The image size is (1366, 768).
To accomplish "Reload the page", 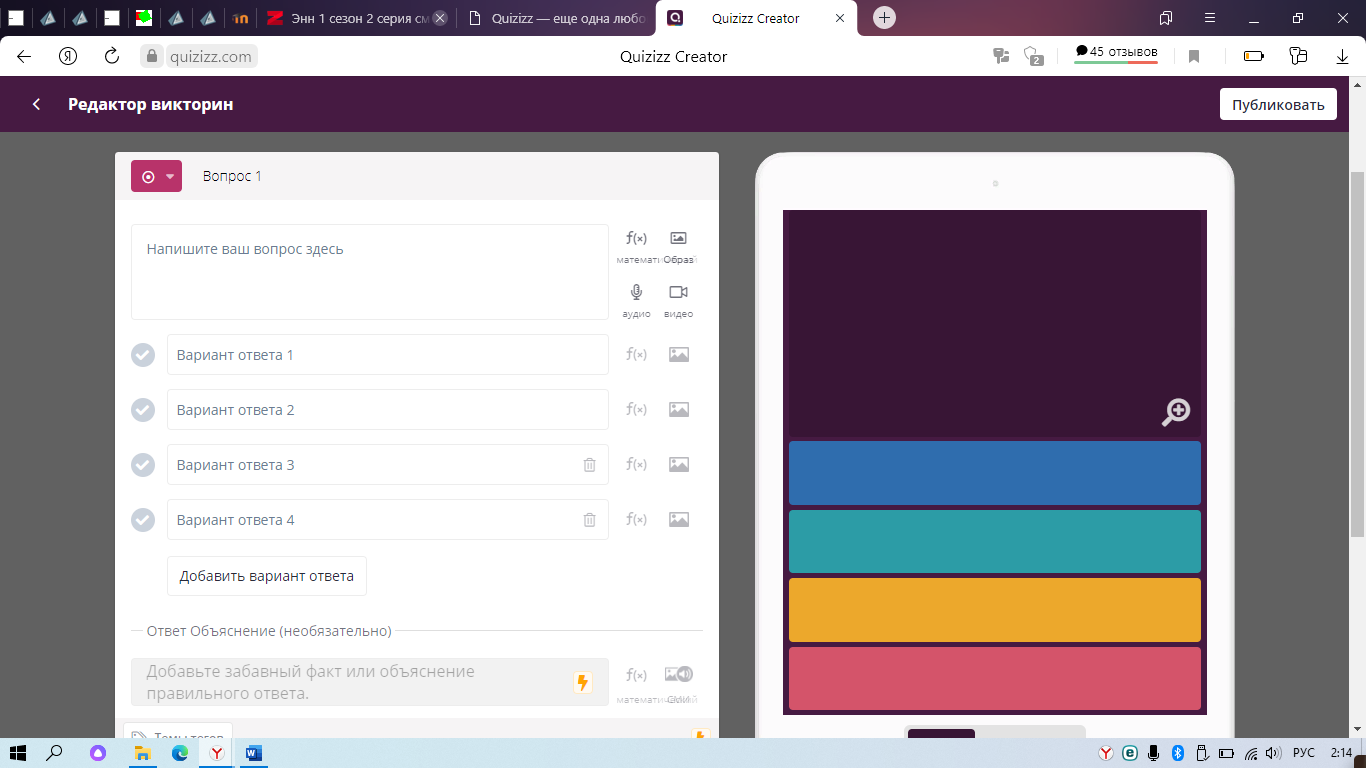I will [112, 56].
